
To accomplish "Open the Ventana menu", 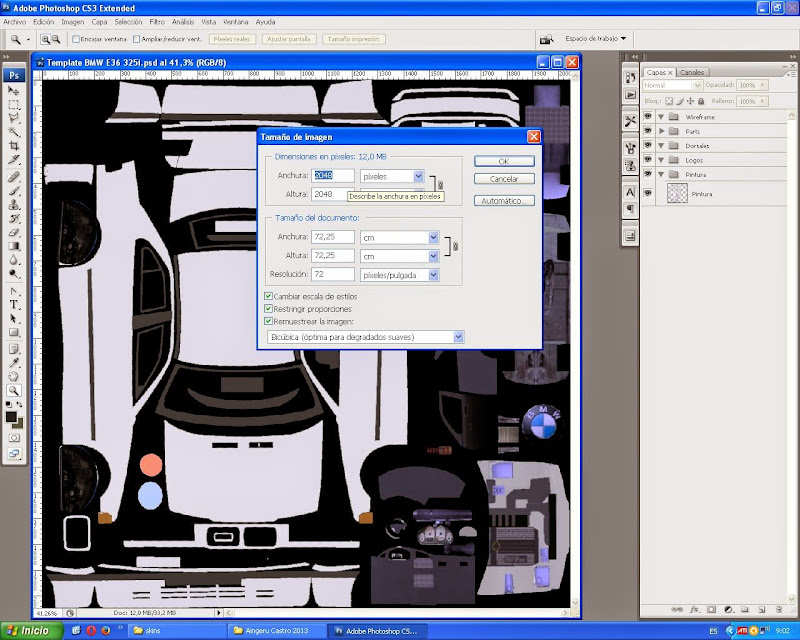I will [x=235, y=22].
